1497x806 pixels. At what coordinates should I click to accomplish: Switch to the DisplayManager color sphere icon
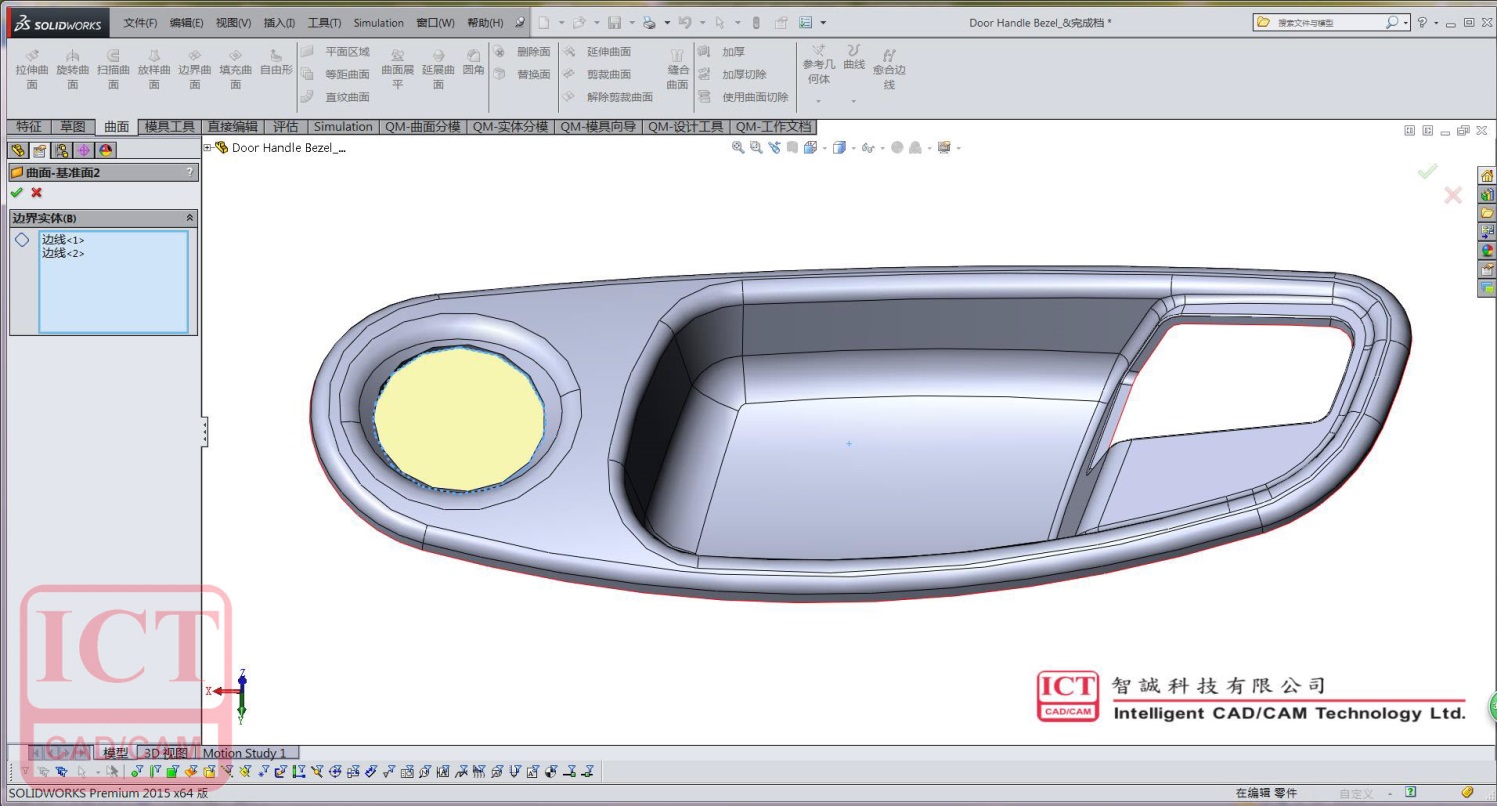coord(105,150)
